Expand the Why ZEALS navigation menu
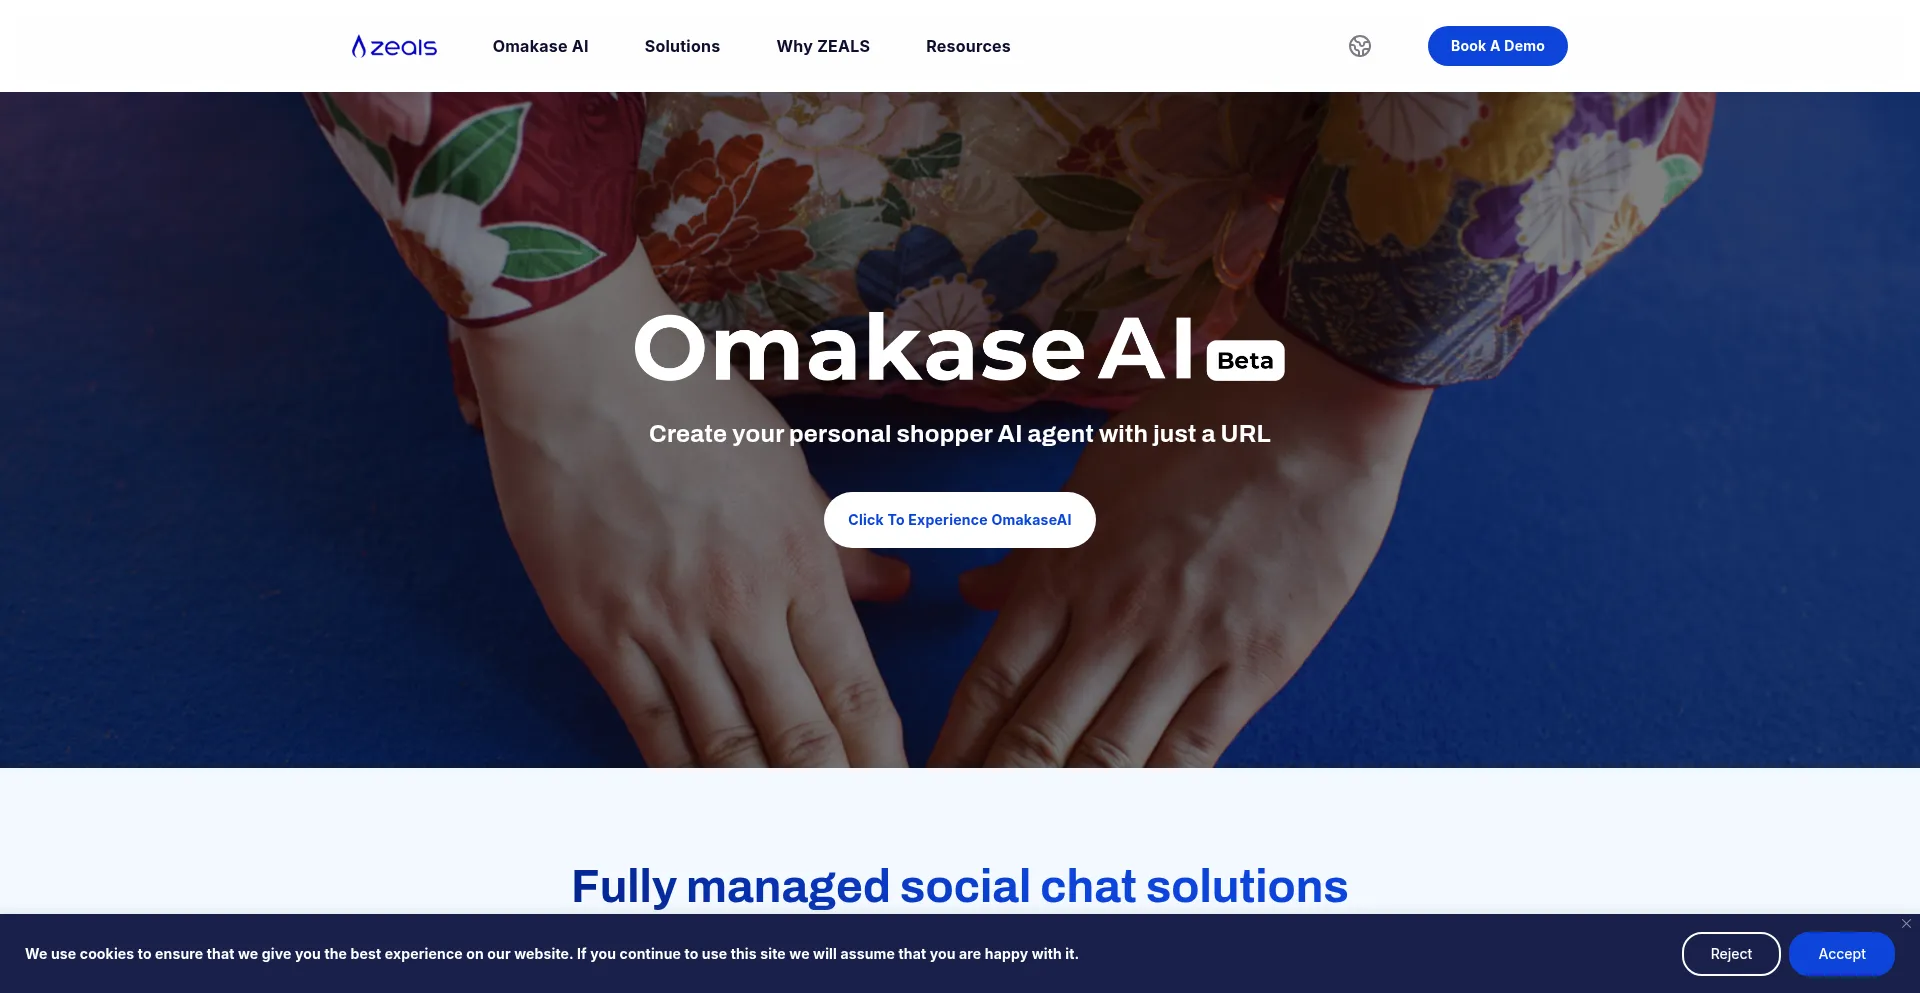Screen dimensions: 1920x993 click(x=823, y=46)
